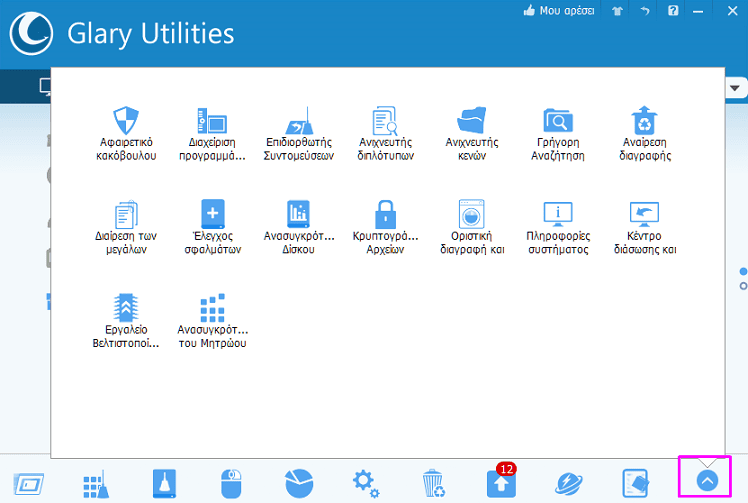Screen dimensions: 748x503
Task: Open the skin selector shirt icon
Action: 618,11
